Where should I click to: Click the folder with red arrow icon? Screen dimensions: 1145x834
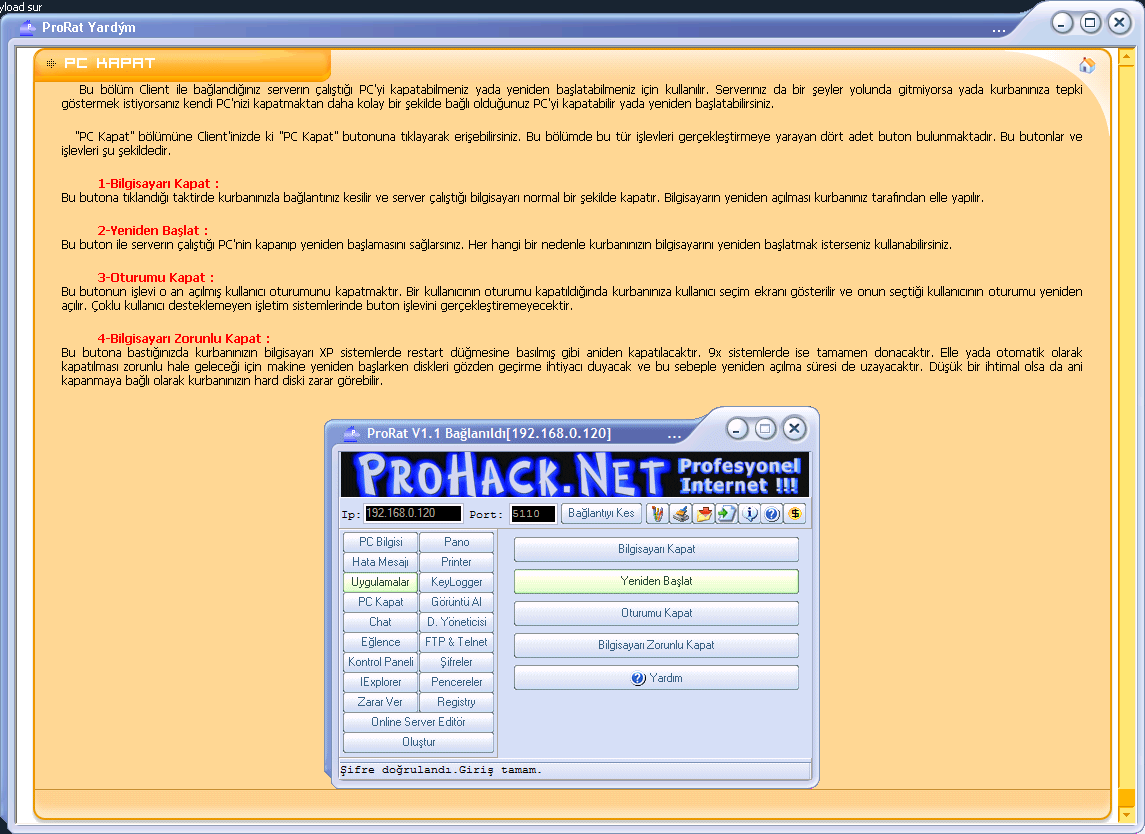pyautogui.click(x=704, y=514)
